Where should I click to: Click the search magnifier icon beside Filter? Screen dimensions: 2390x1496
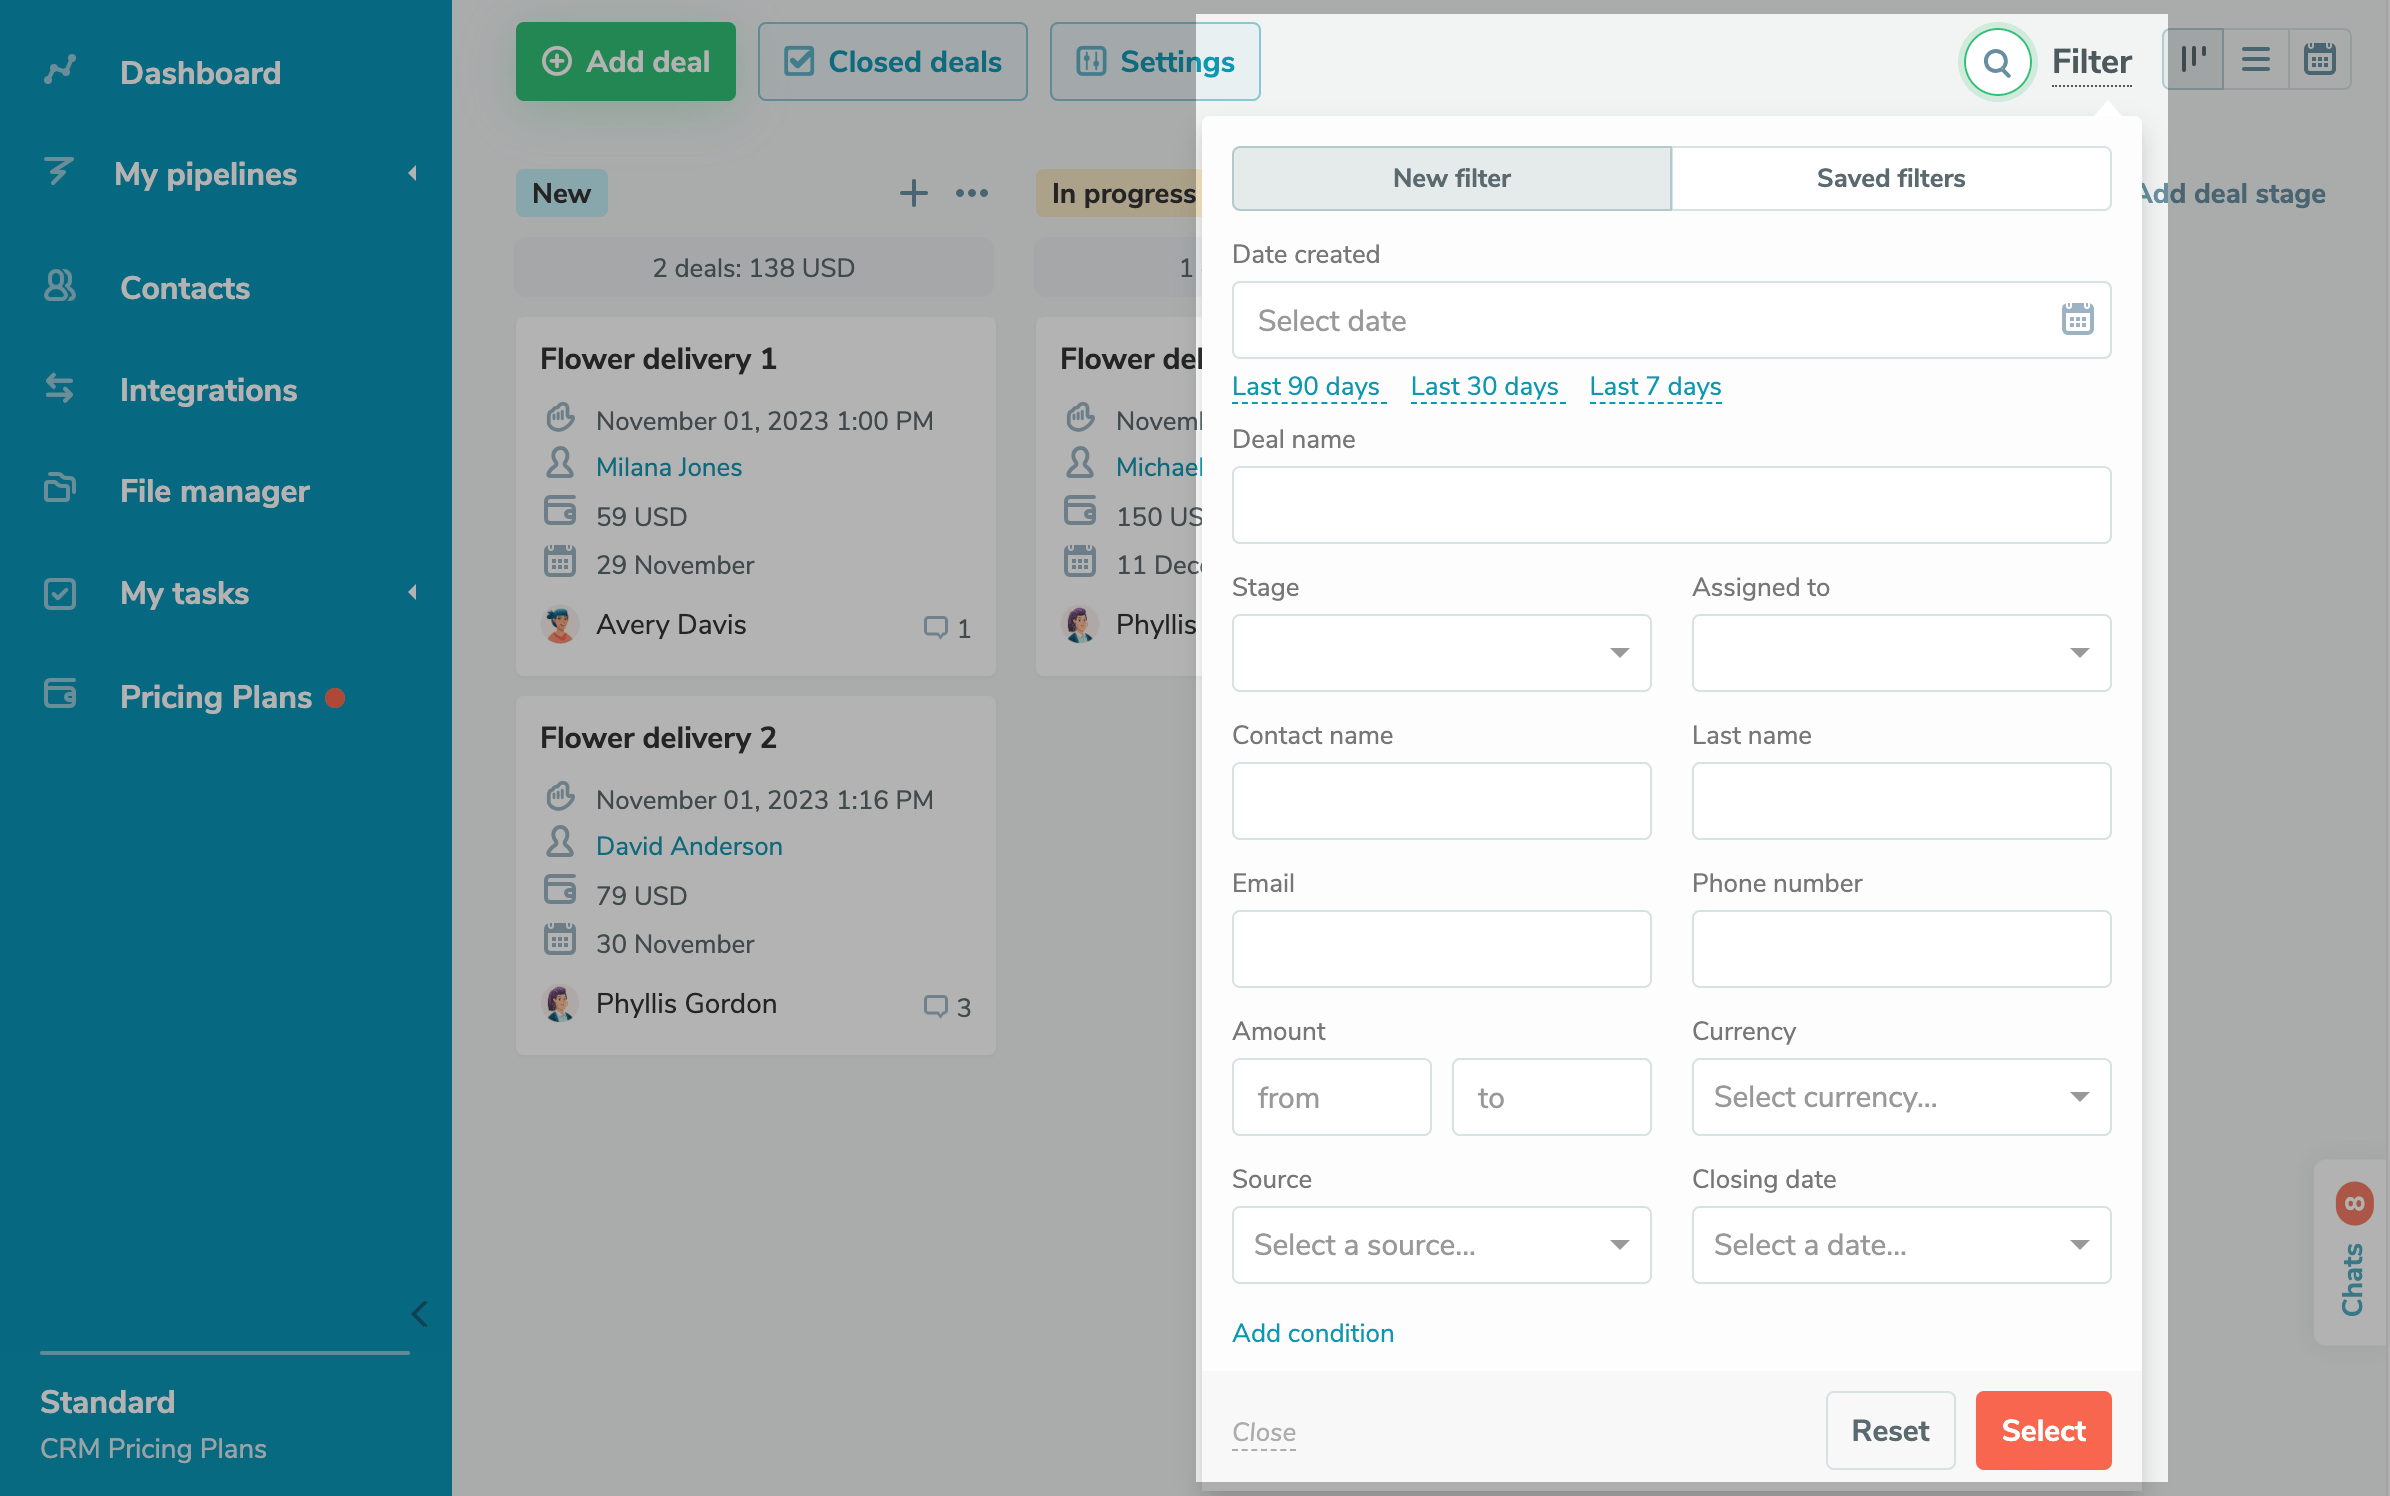tap(1996, 62)
